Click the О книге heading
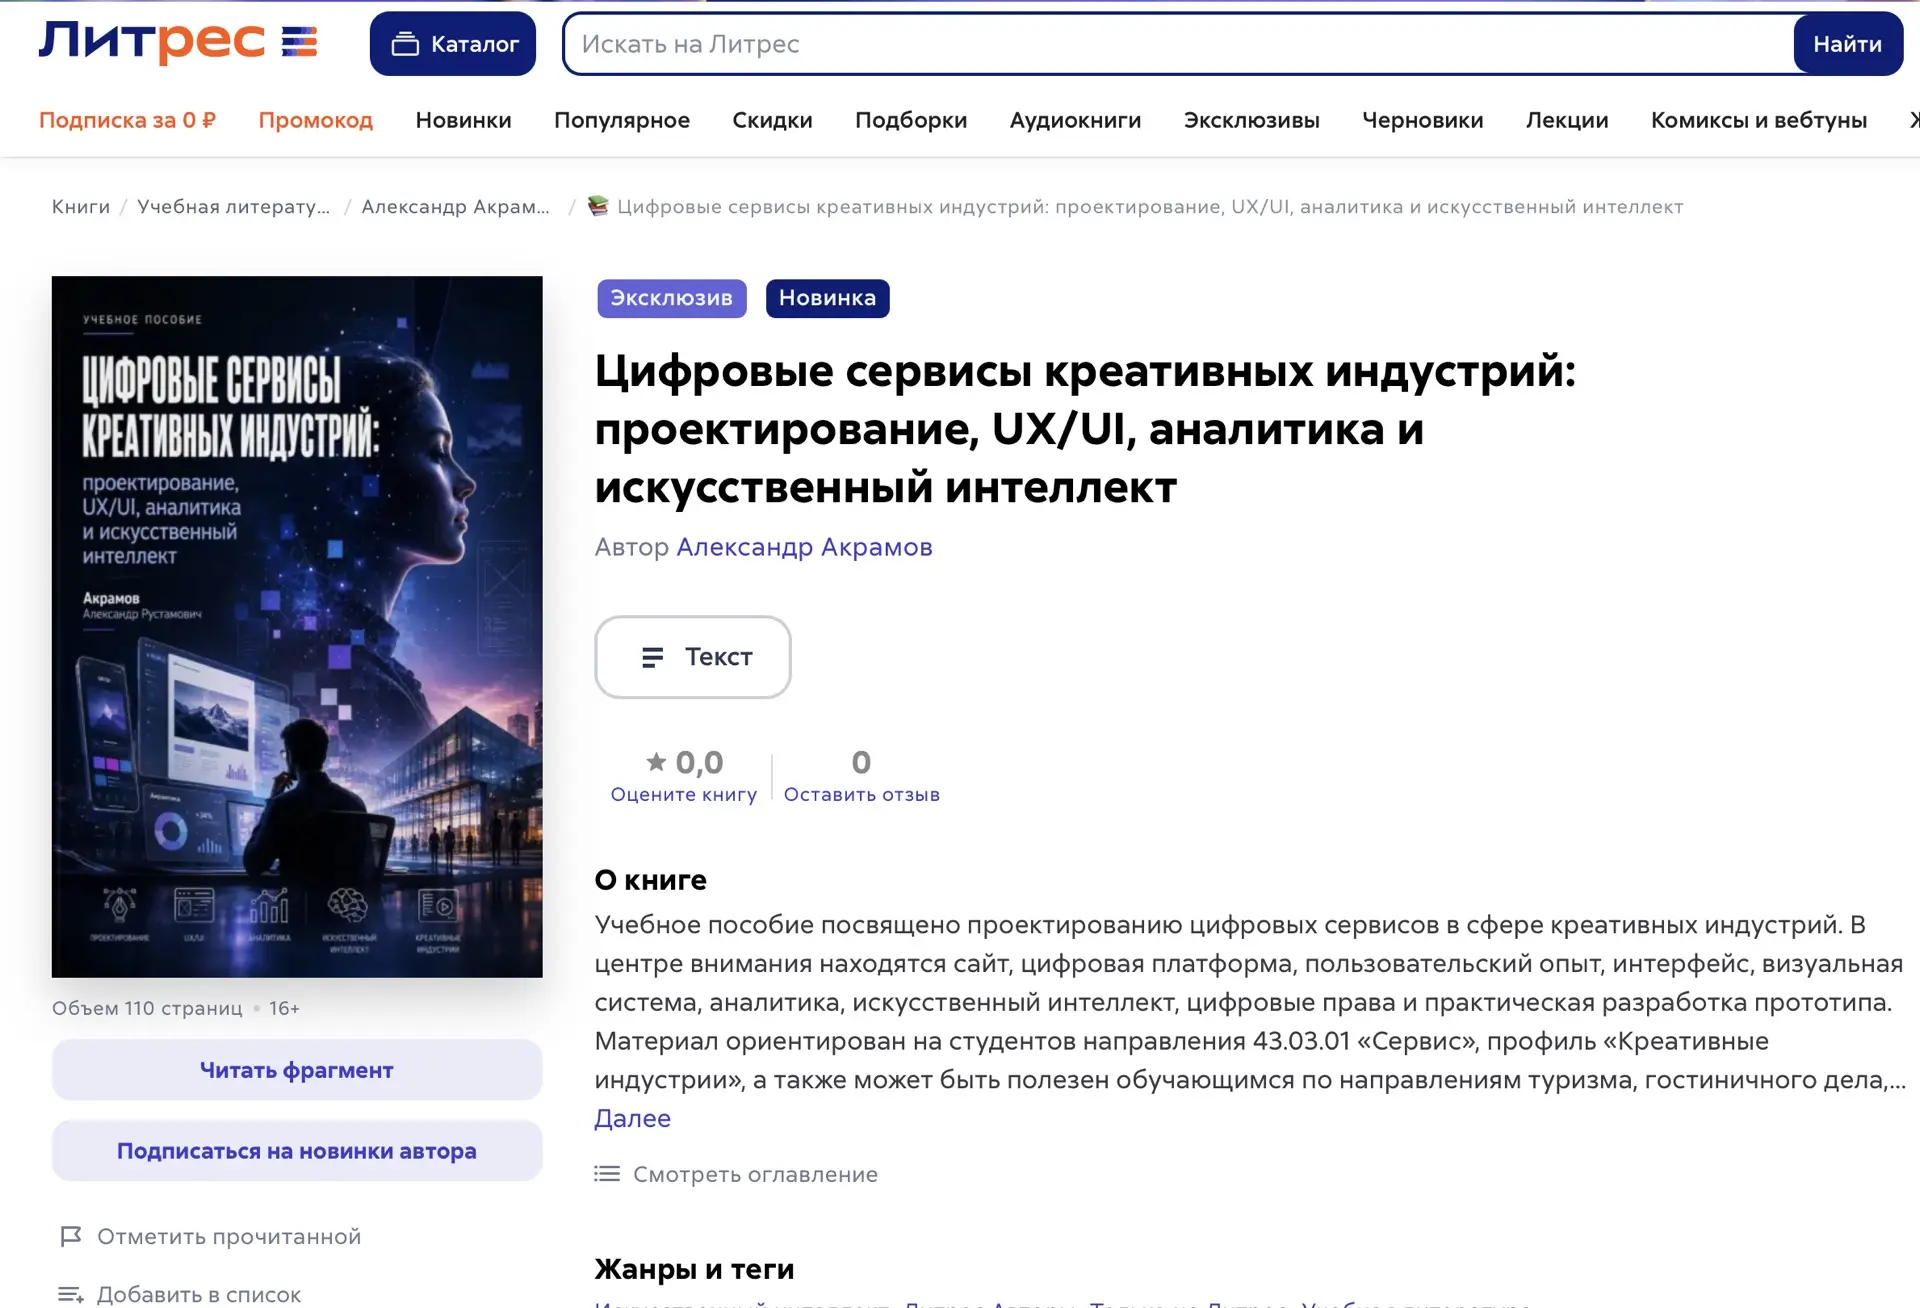Viewport: 1920px width, 1308px height. [651, 880]
